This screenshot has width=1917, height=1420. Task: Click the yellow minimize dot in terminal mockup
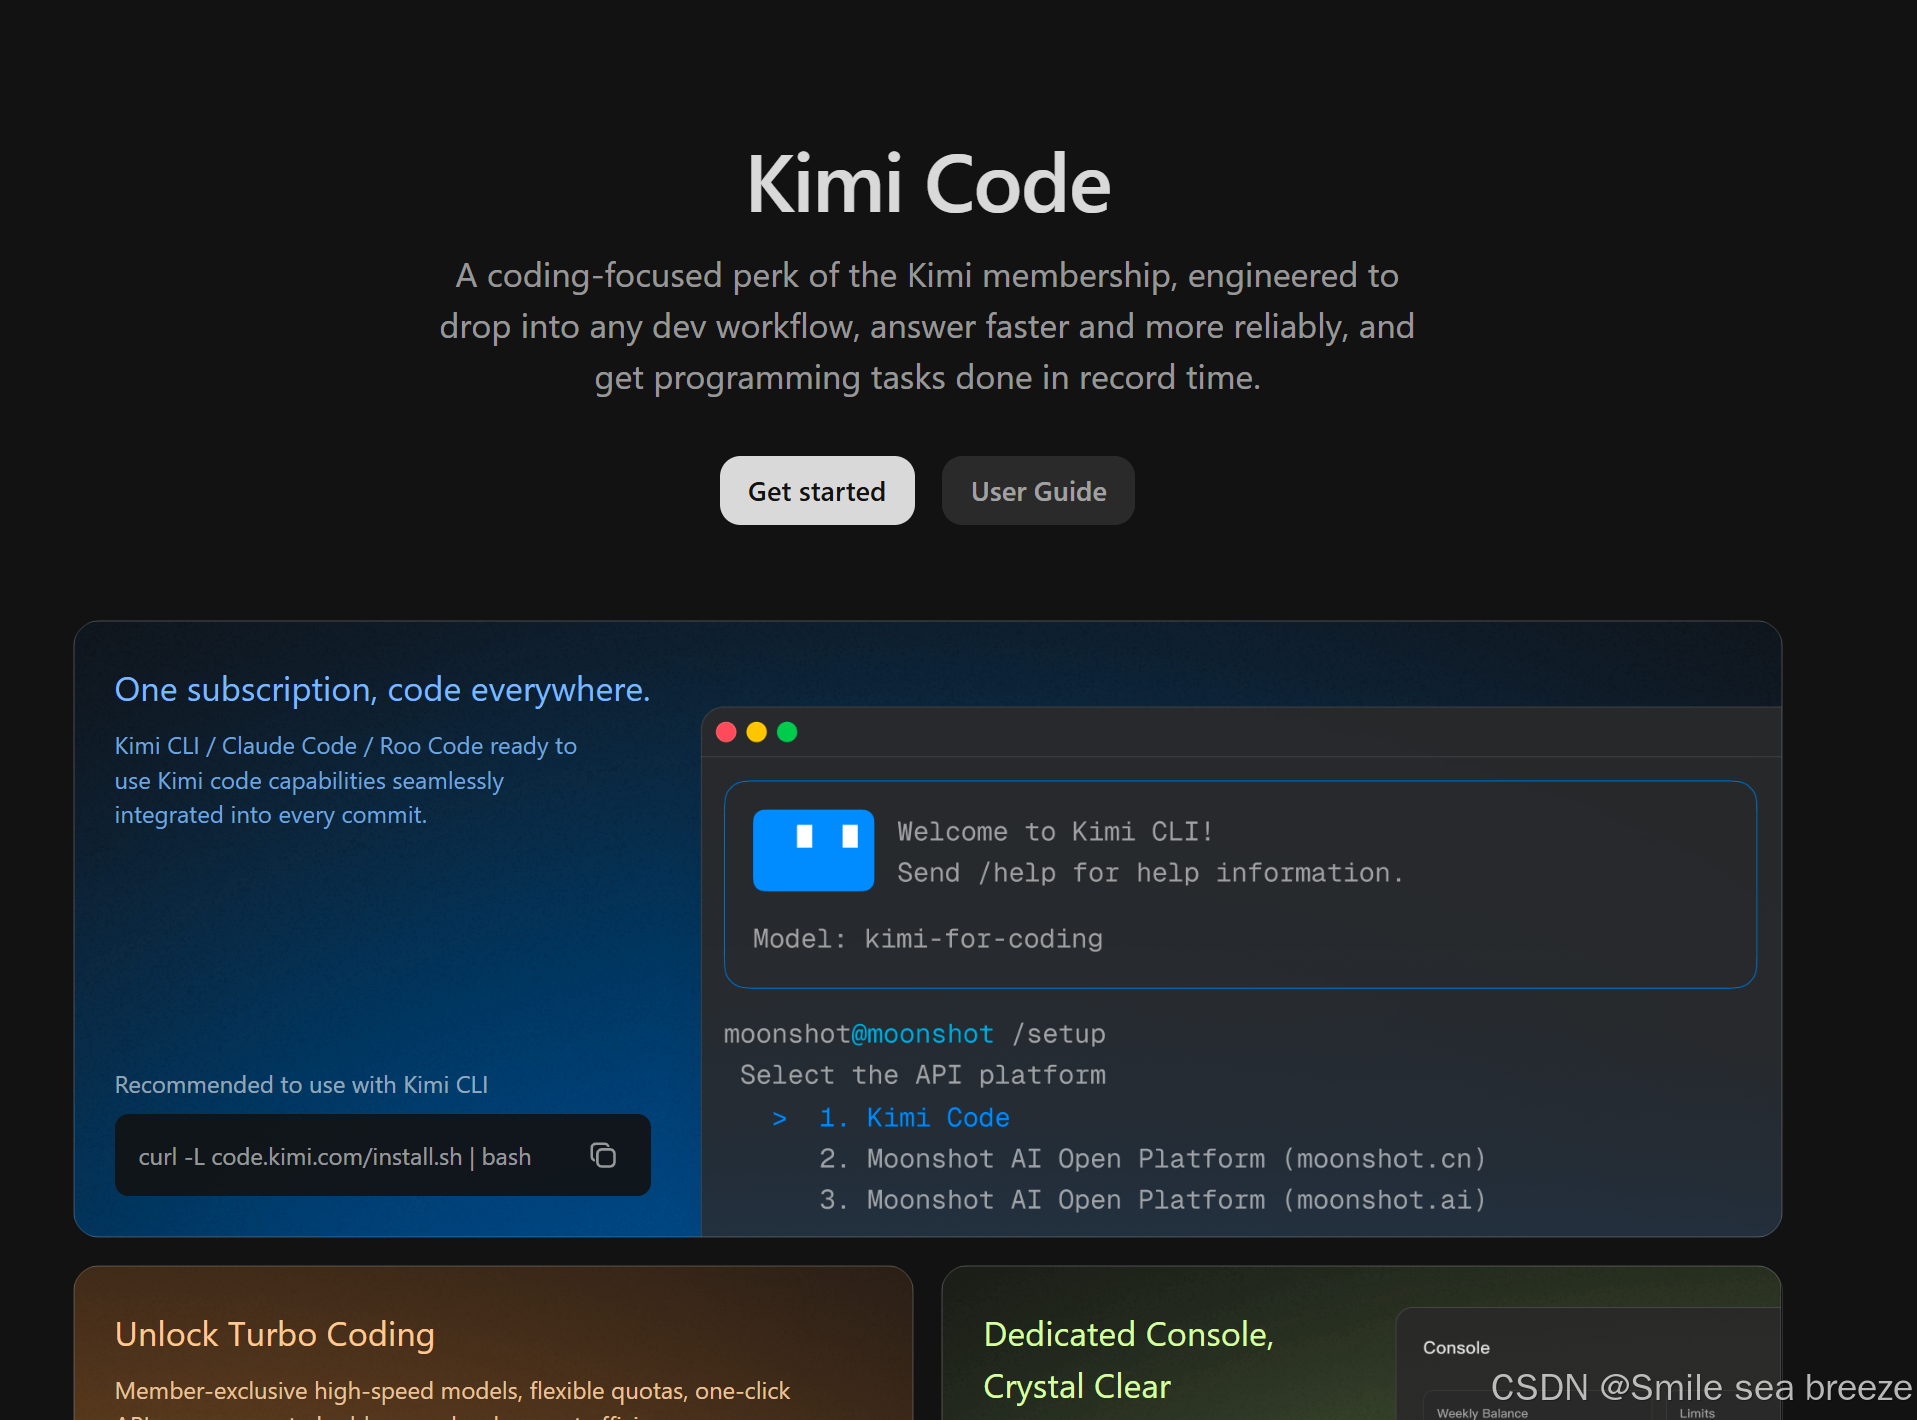(757, 732)
